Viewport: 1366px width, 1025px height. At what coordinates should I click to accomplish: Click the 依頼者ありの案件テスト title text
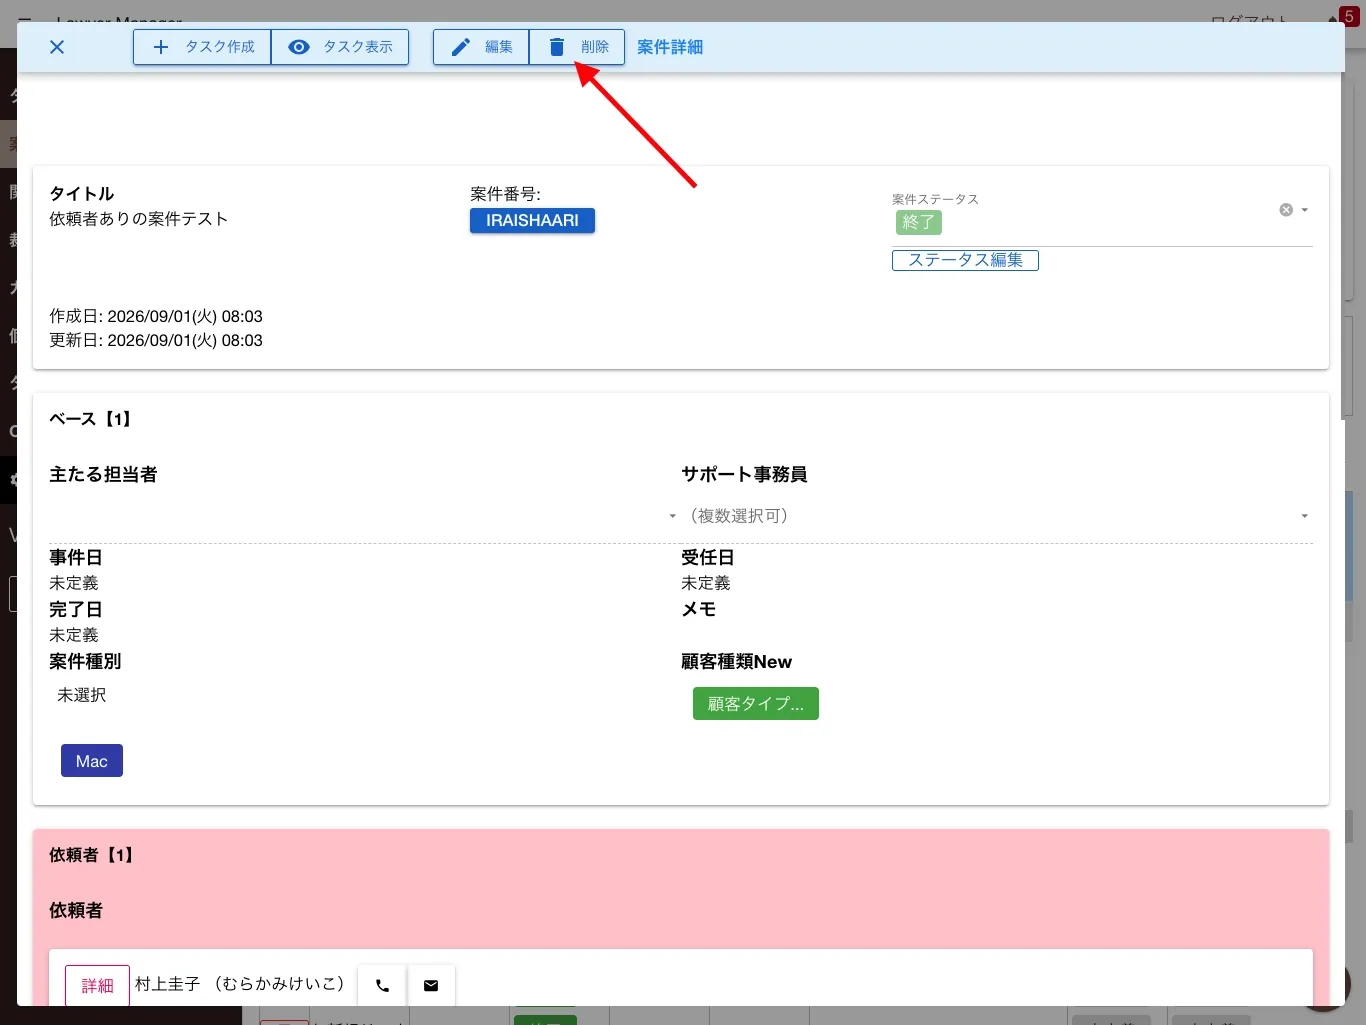tap(139, 219)
